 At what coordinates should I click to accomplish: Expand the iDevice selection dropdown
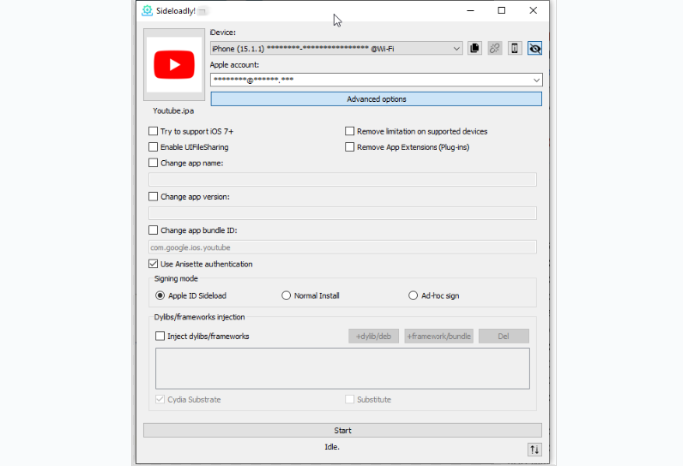click(x=456, y=48)
